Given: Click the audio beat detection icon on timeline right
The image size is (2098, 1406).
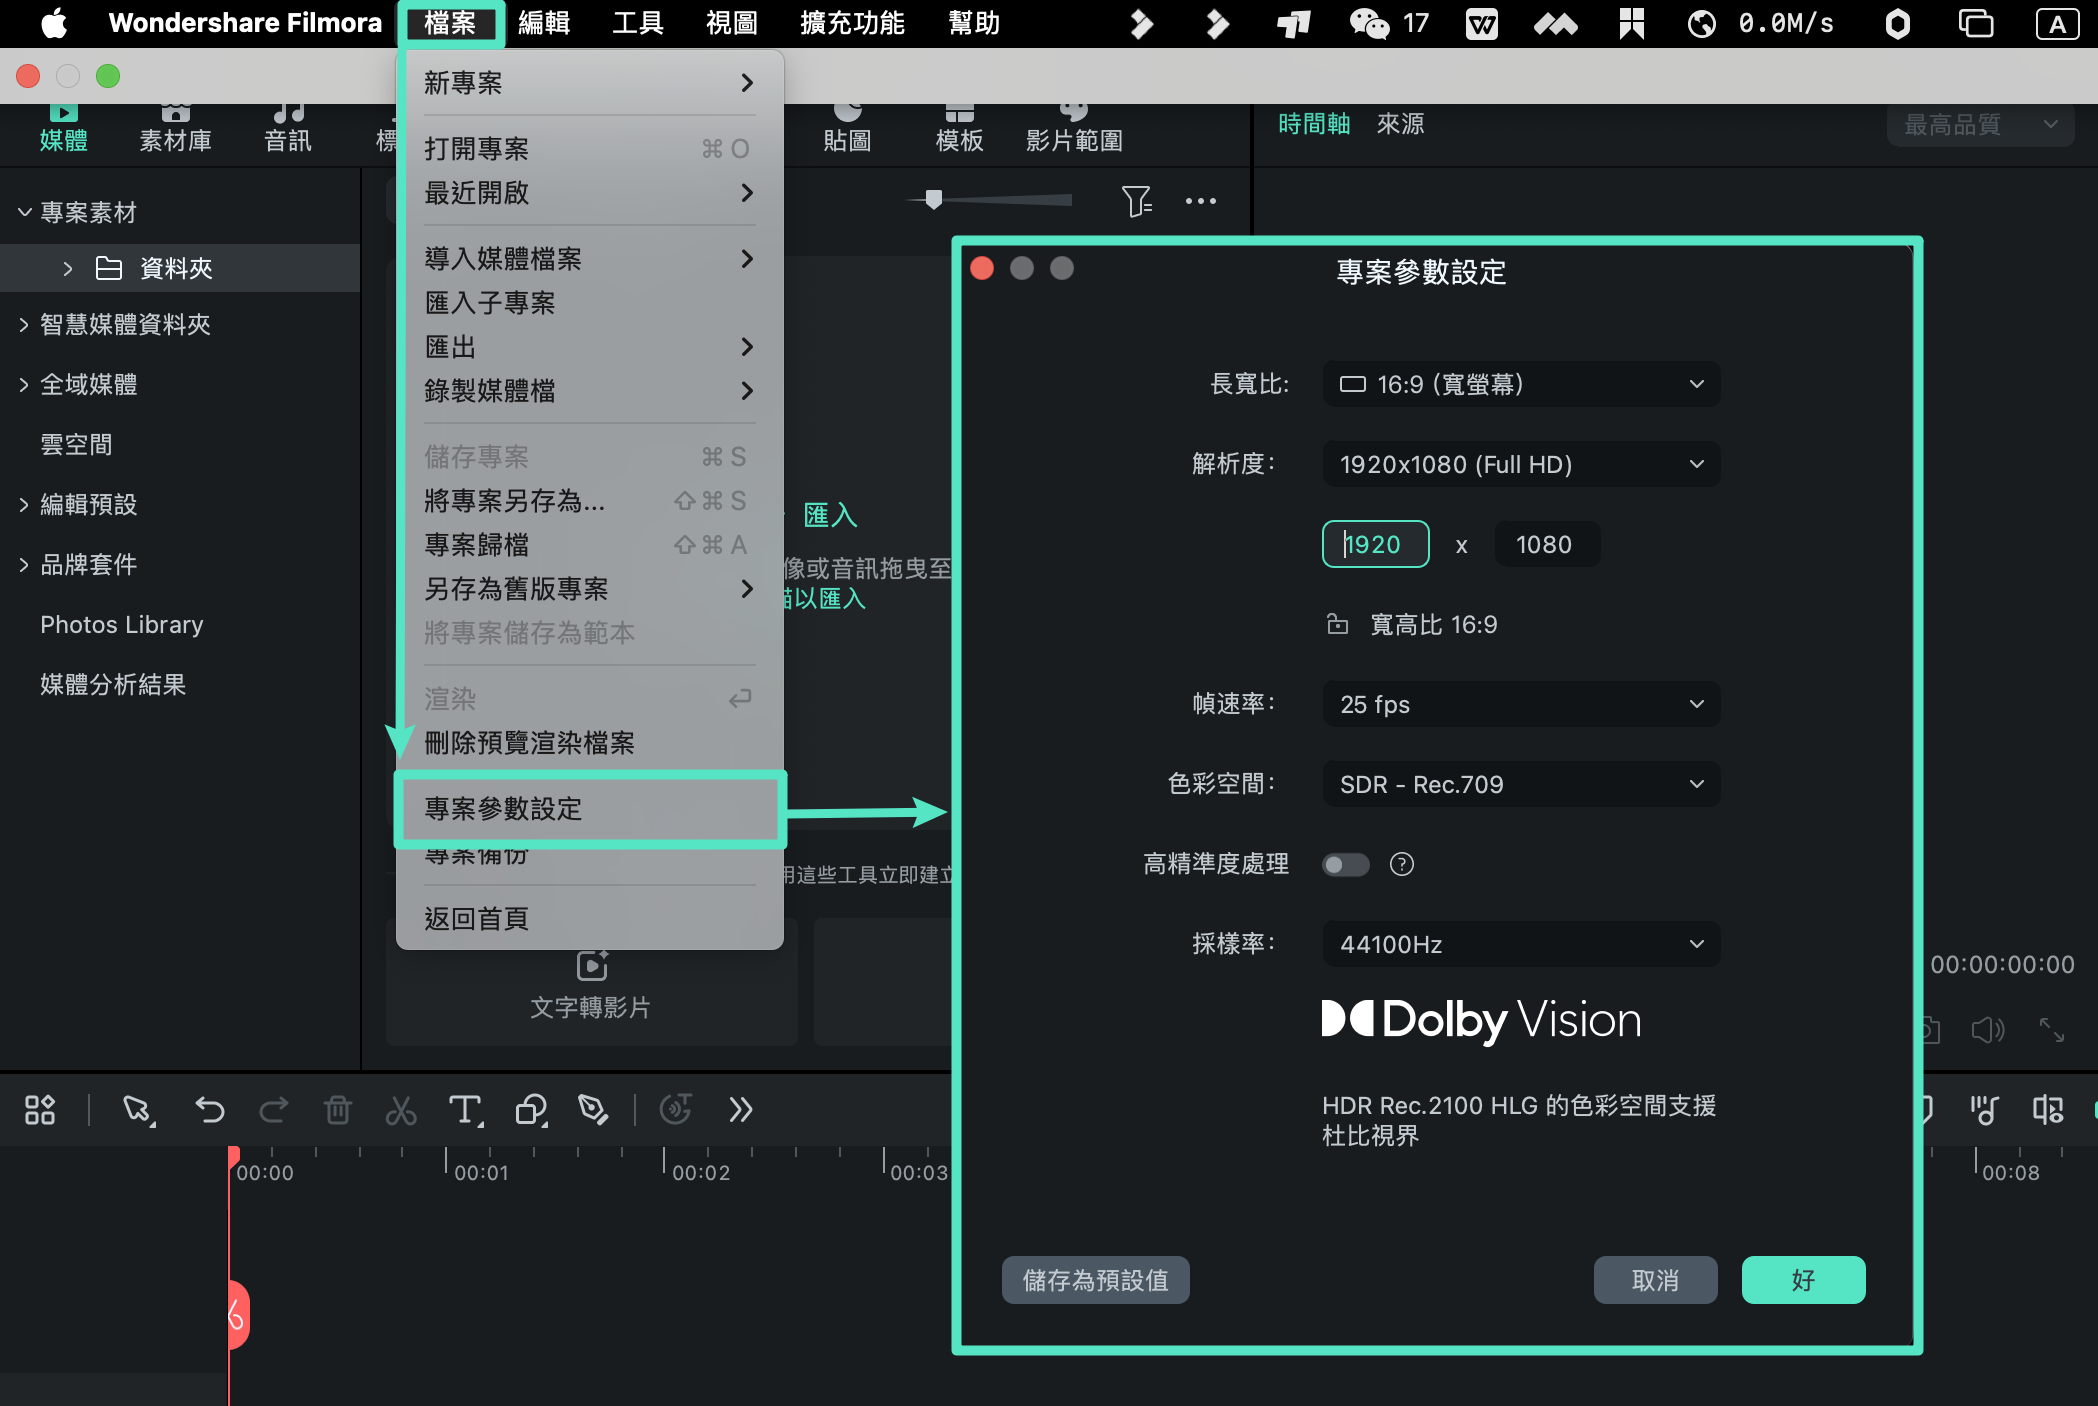Looking at the screenshot, I should (1984, 1110).
